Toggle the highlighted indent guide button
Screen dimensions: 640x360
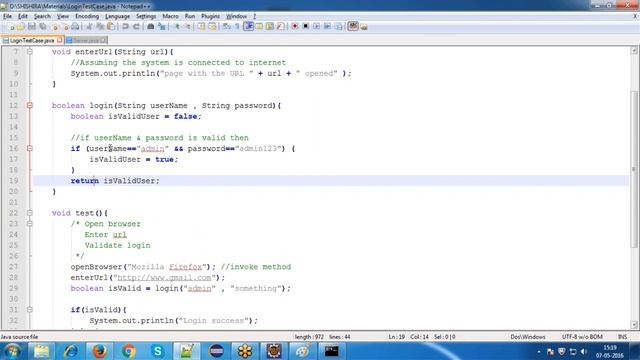point(248,27)
